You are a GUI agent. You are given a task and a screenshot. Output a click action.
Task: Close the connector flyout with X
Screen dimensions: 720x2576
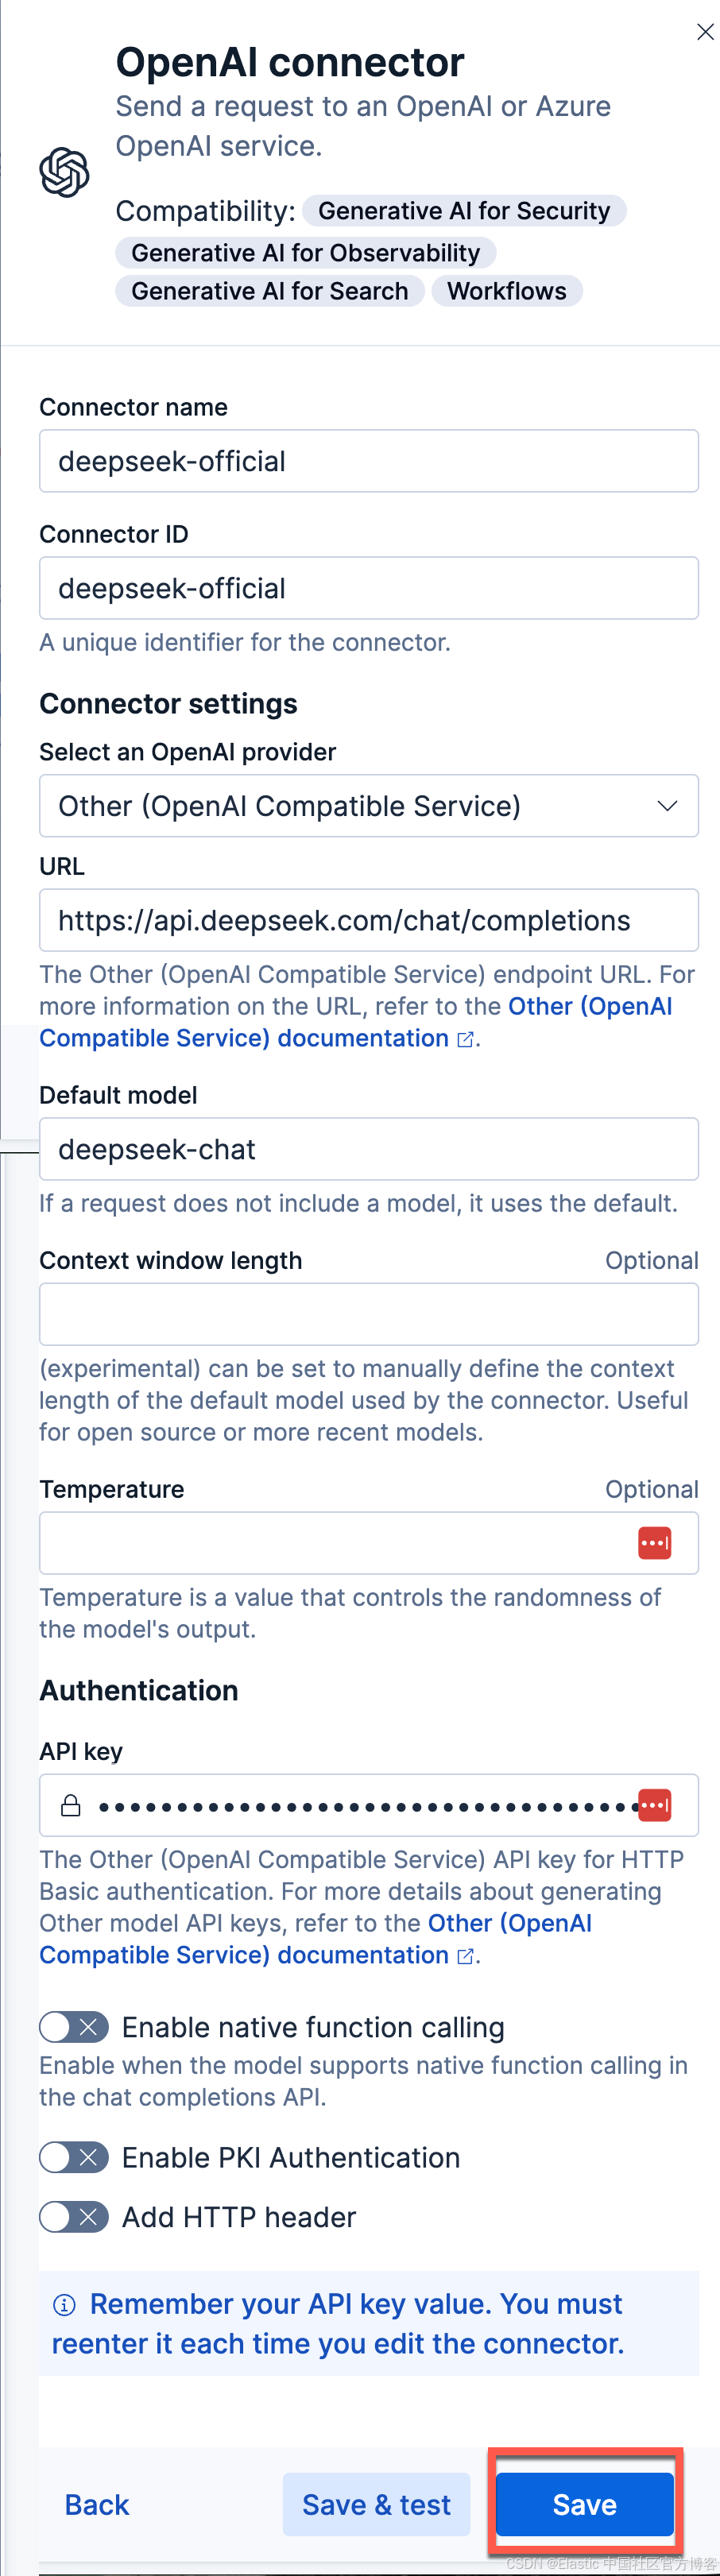[705, 32]
